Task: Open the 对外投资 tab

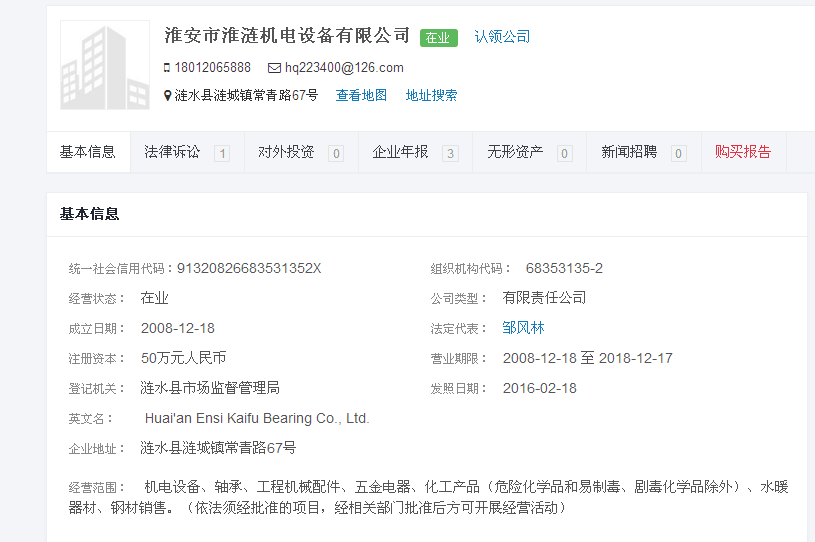Action: (x=287, y=152)
